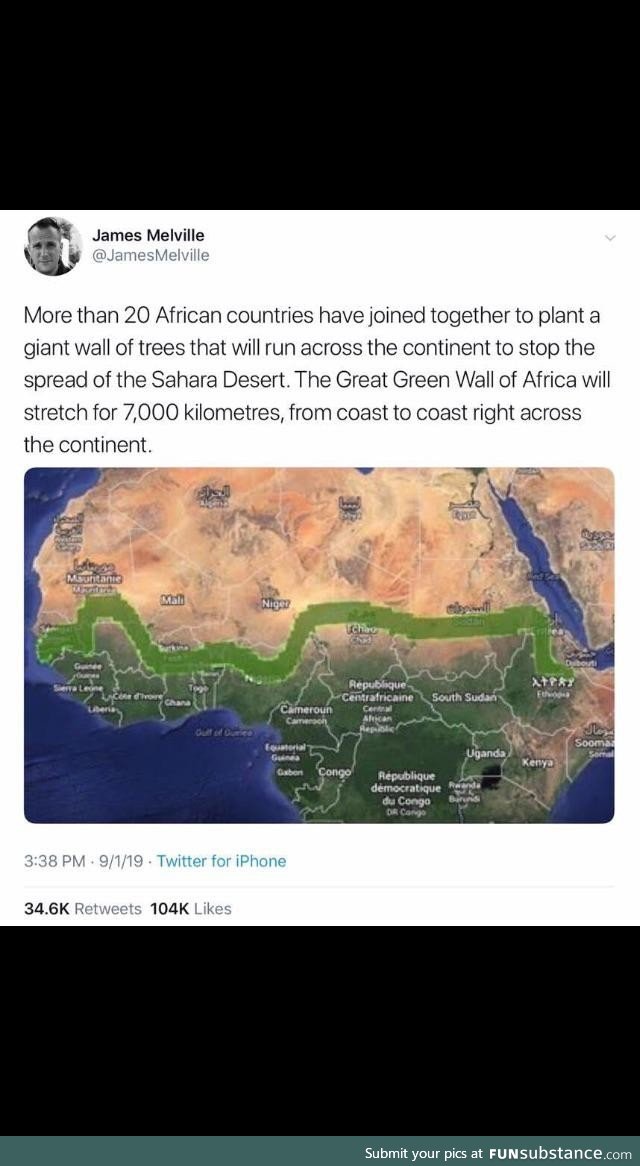
Task: Click the South Sudan map label
Action: coord(462,698)
